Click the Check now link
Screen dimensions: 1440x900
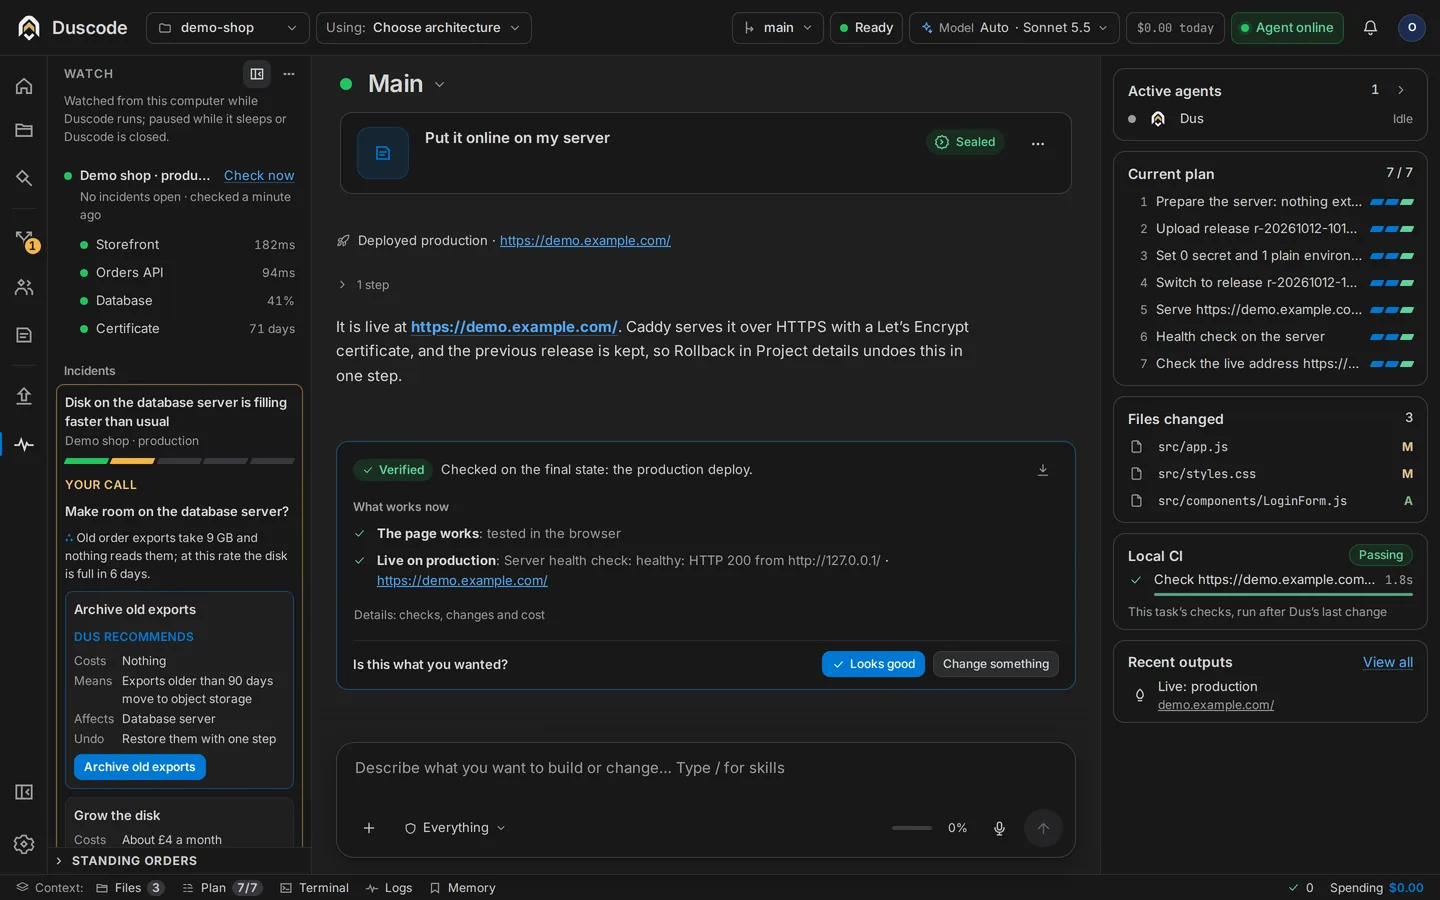[259, 176]
